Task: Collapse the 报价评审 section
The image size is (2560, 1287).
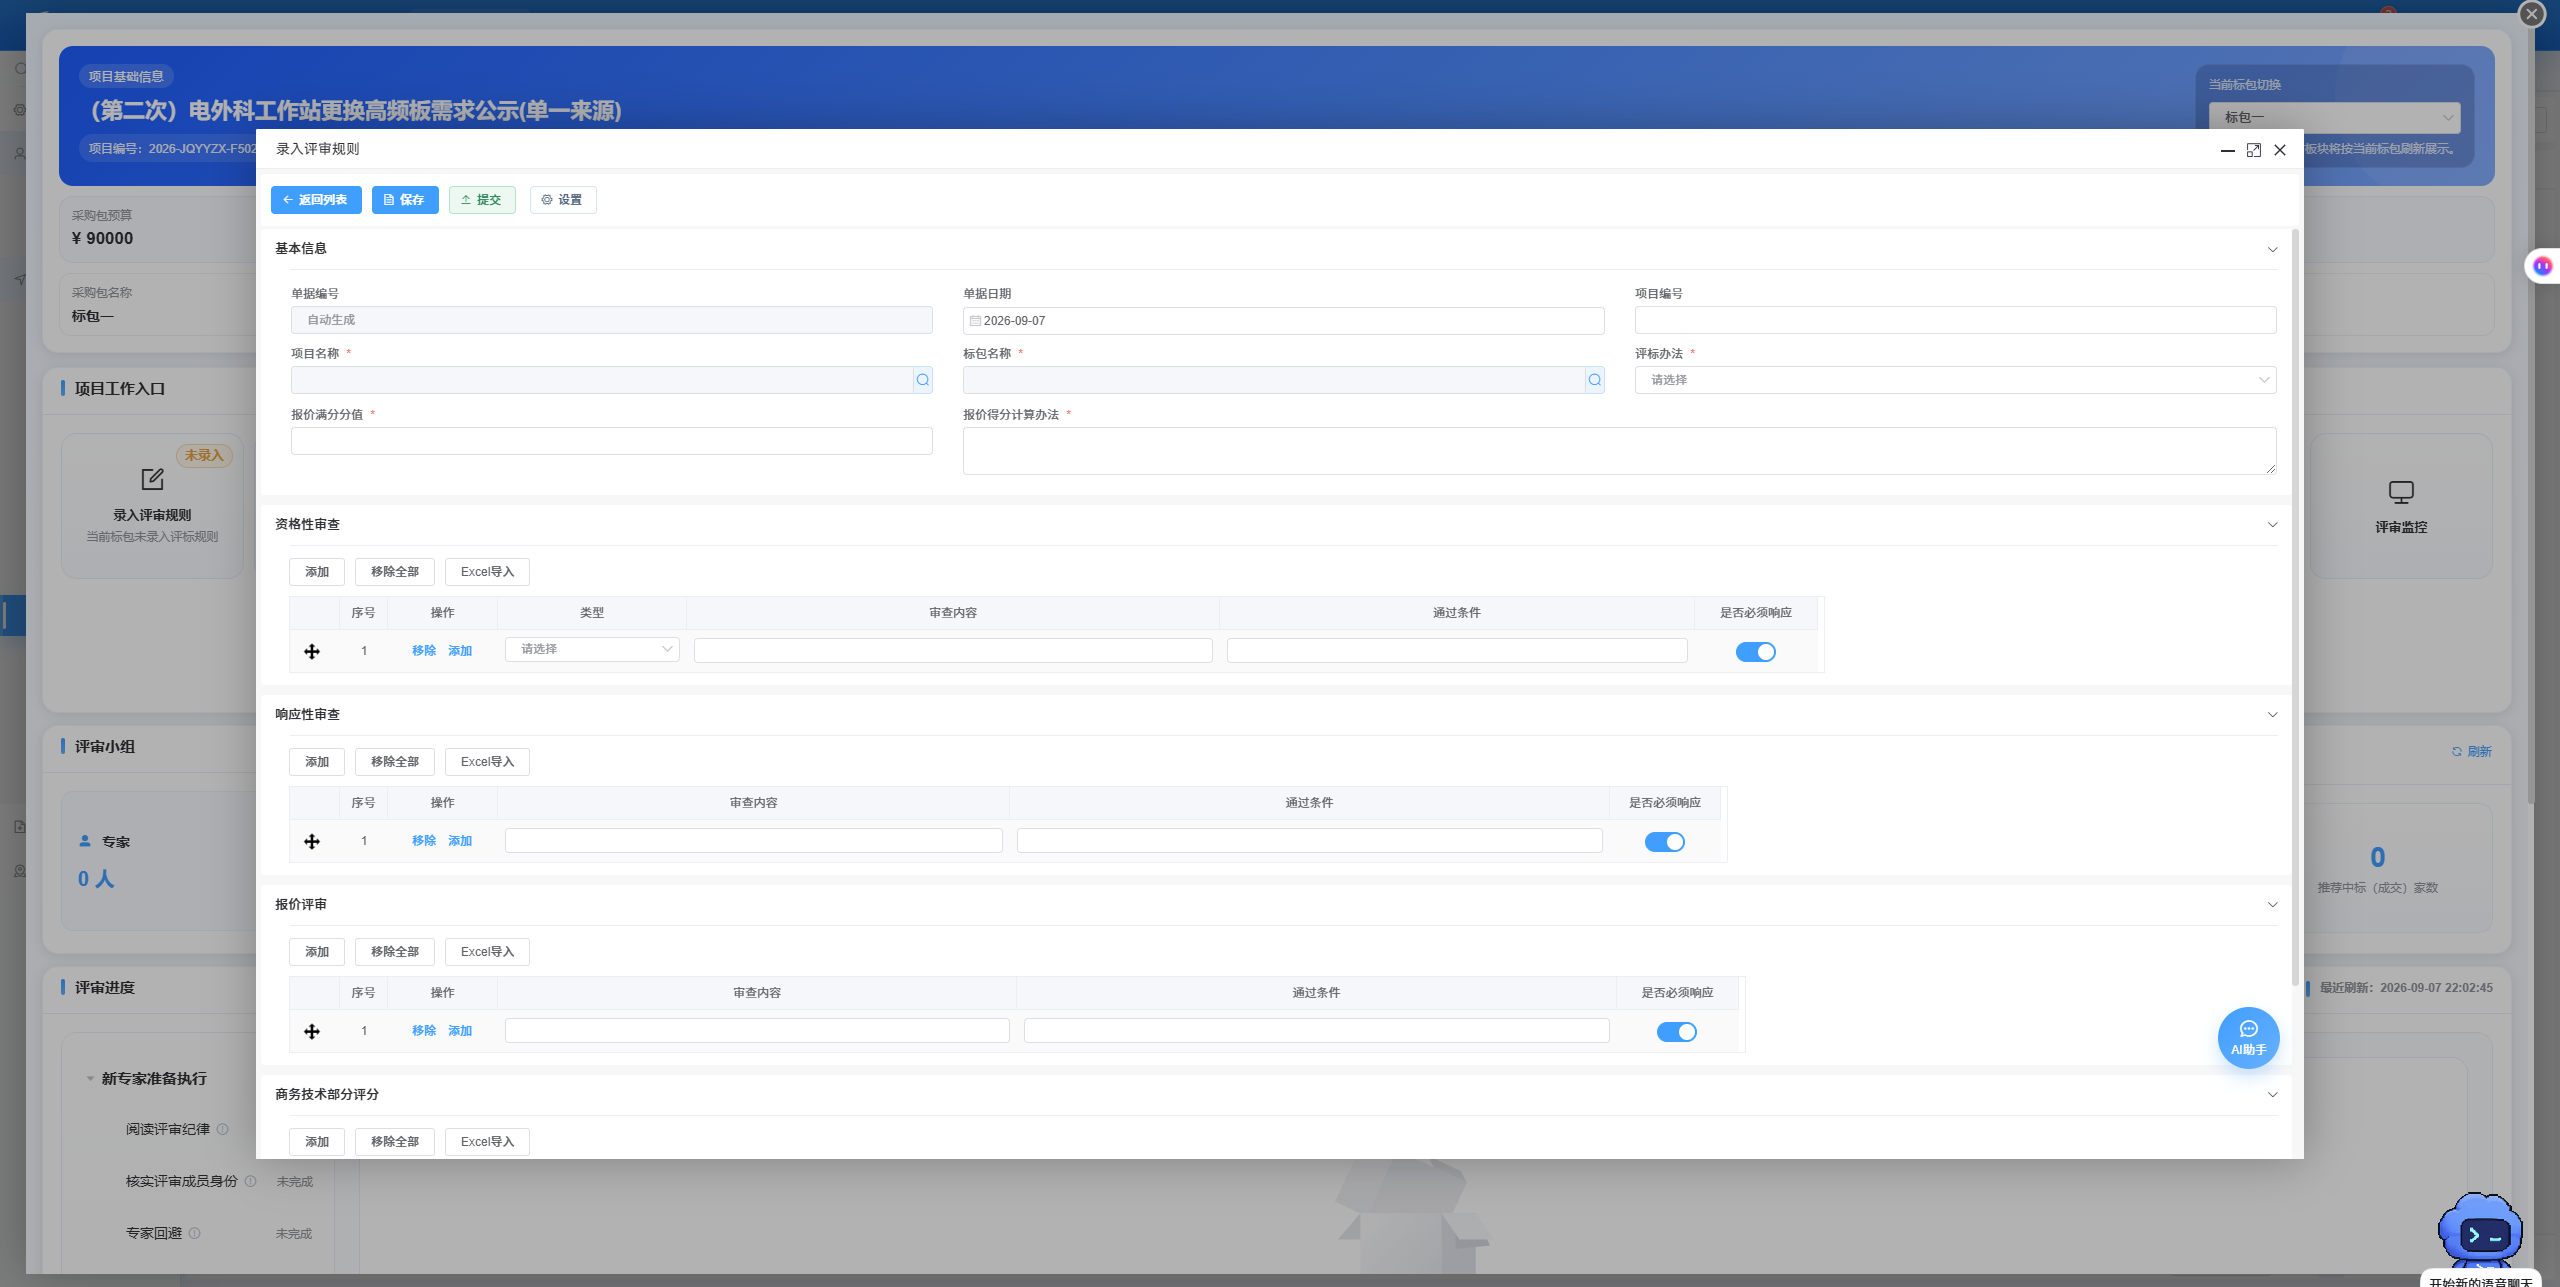Action: click(x=2272, y=905)
